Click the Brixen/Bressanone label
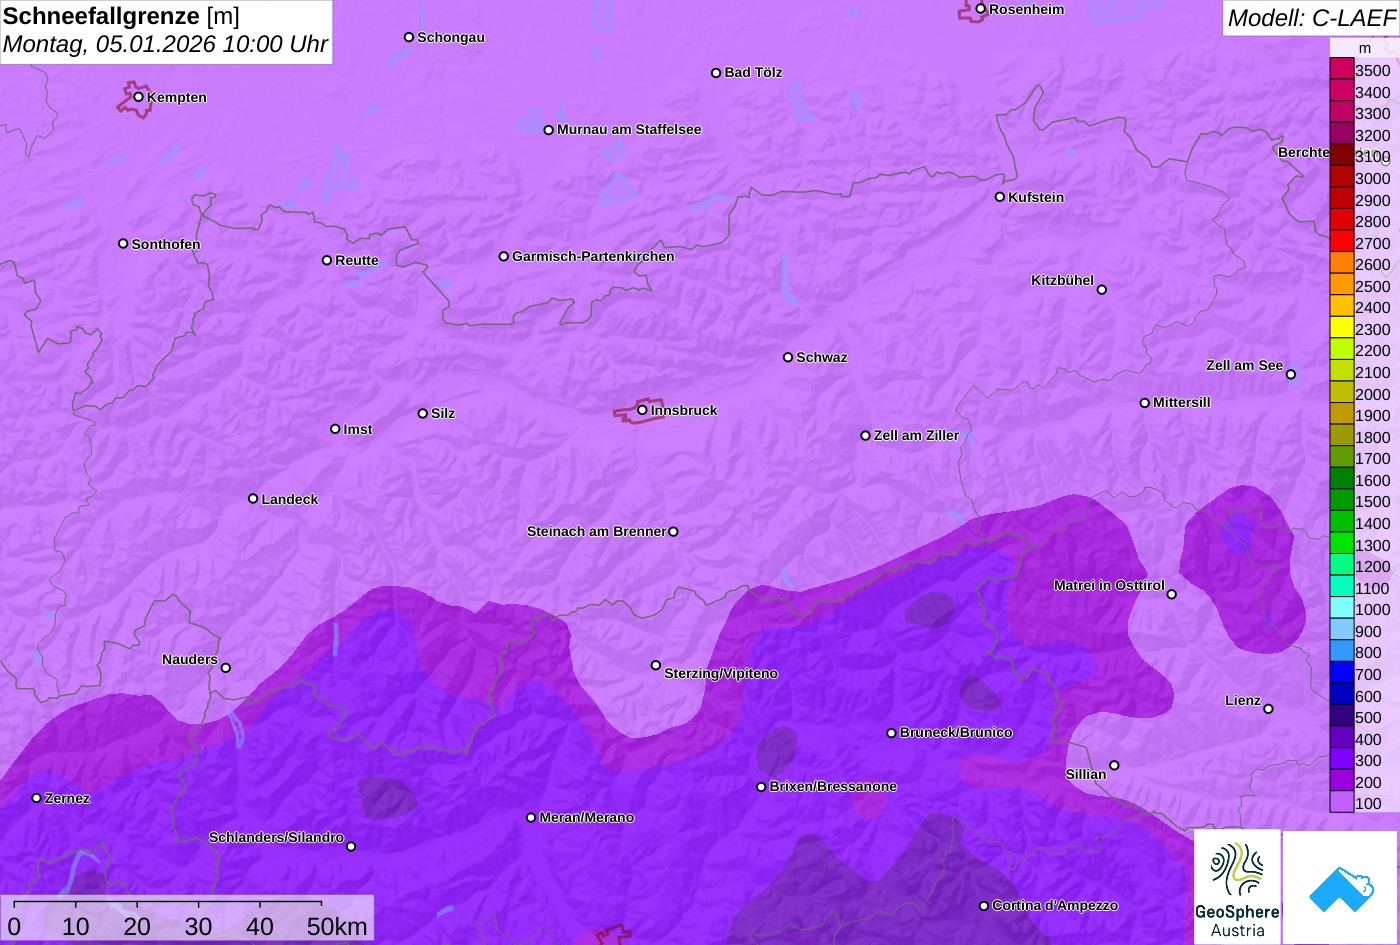1400x945 pixels. click(833, 786)
